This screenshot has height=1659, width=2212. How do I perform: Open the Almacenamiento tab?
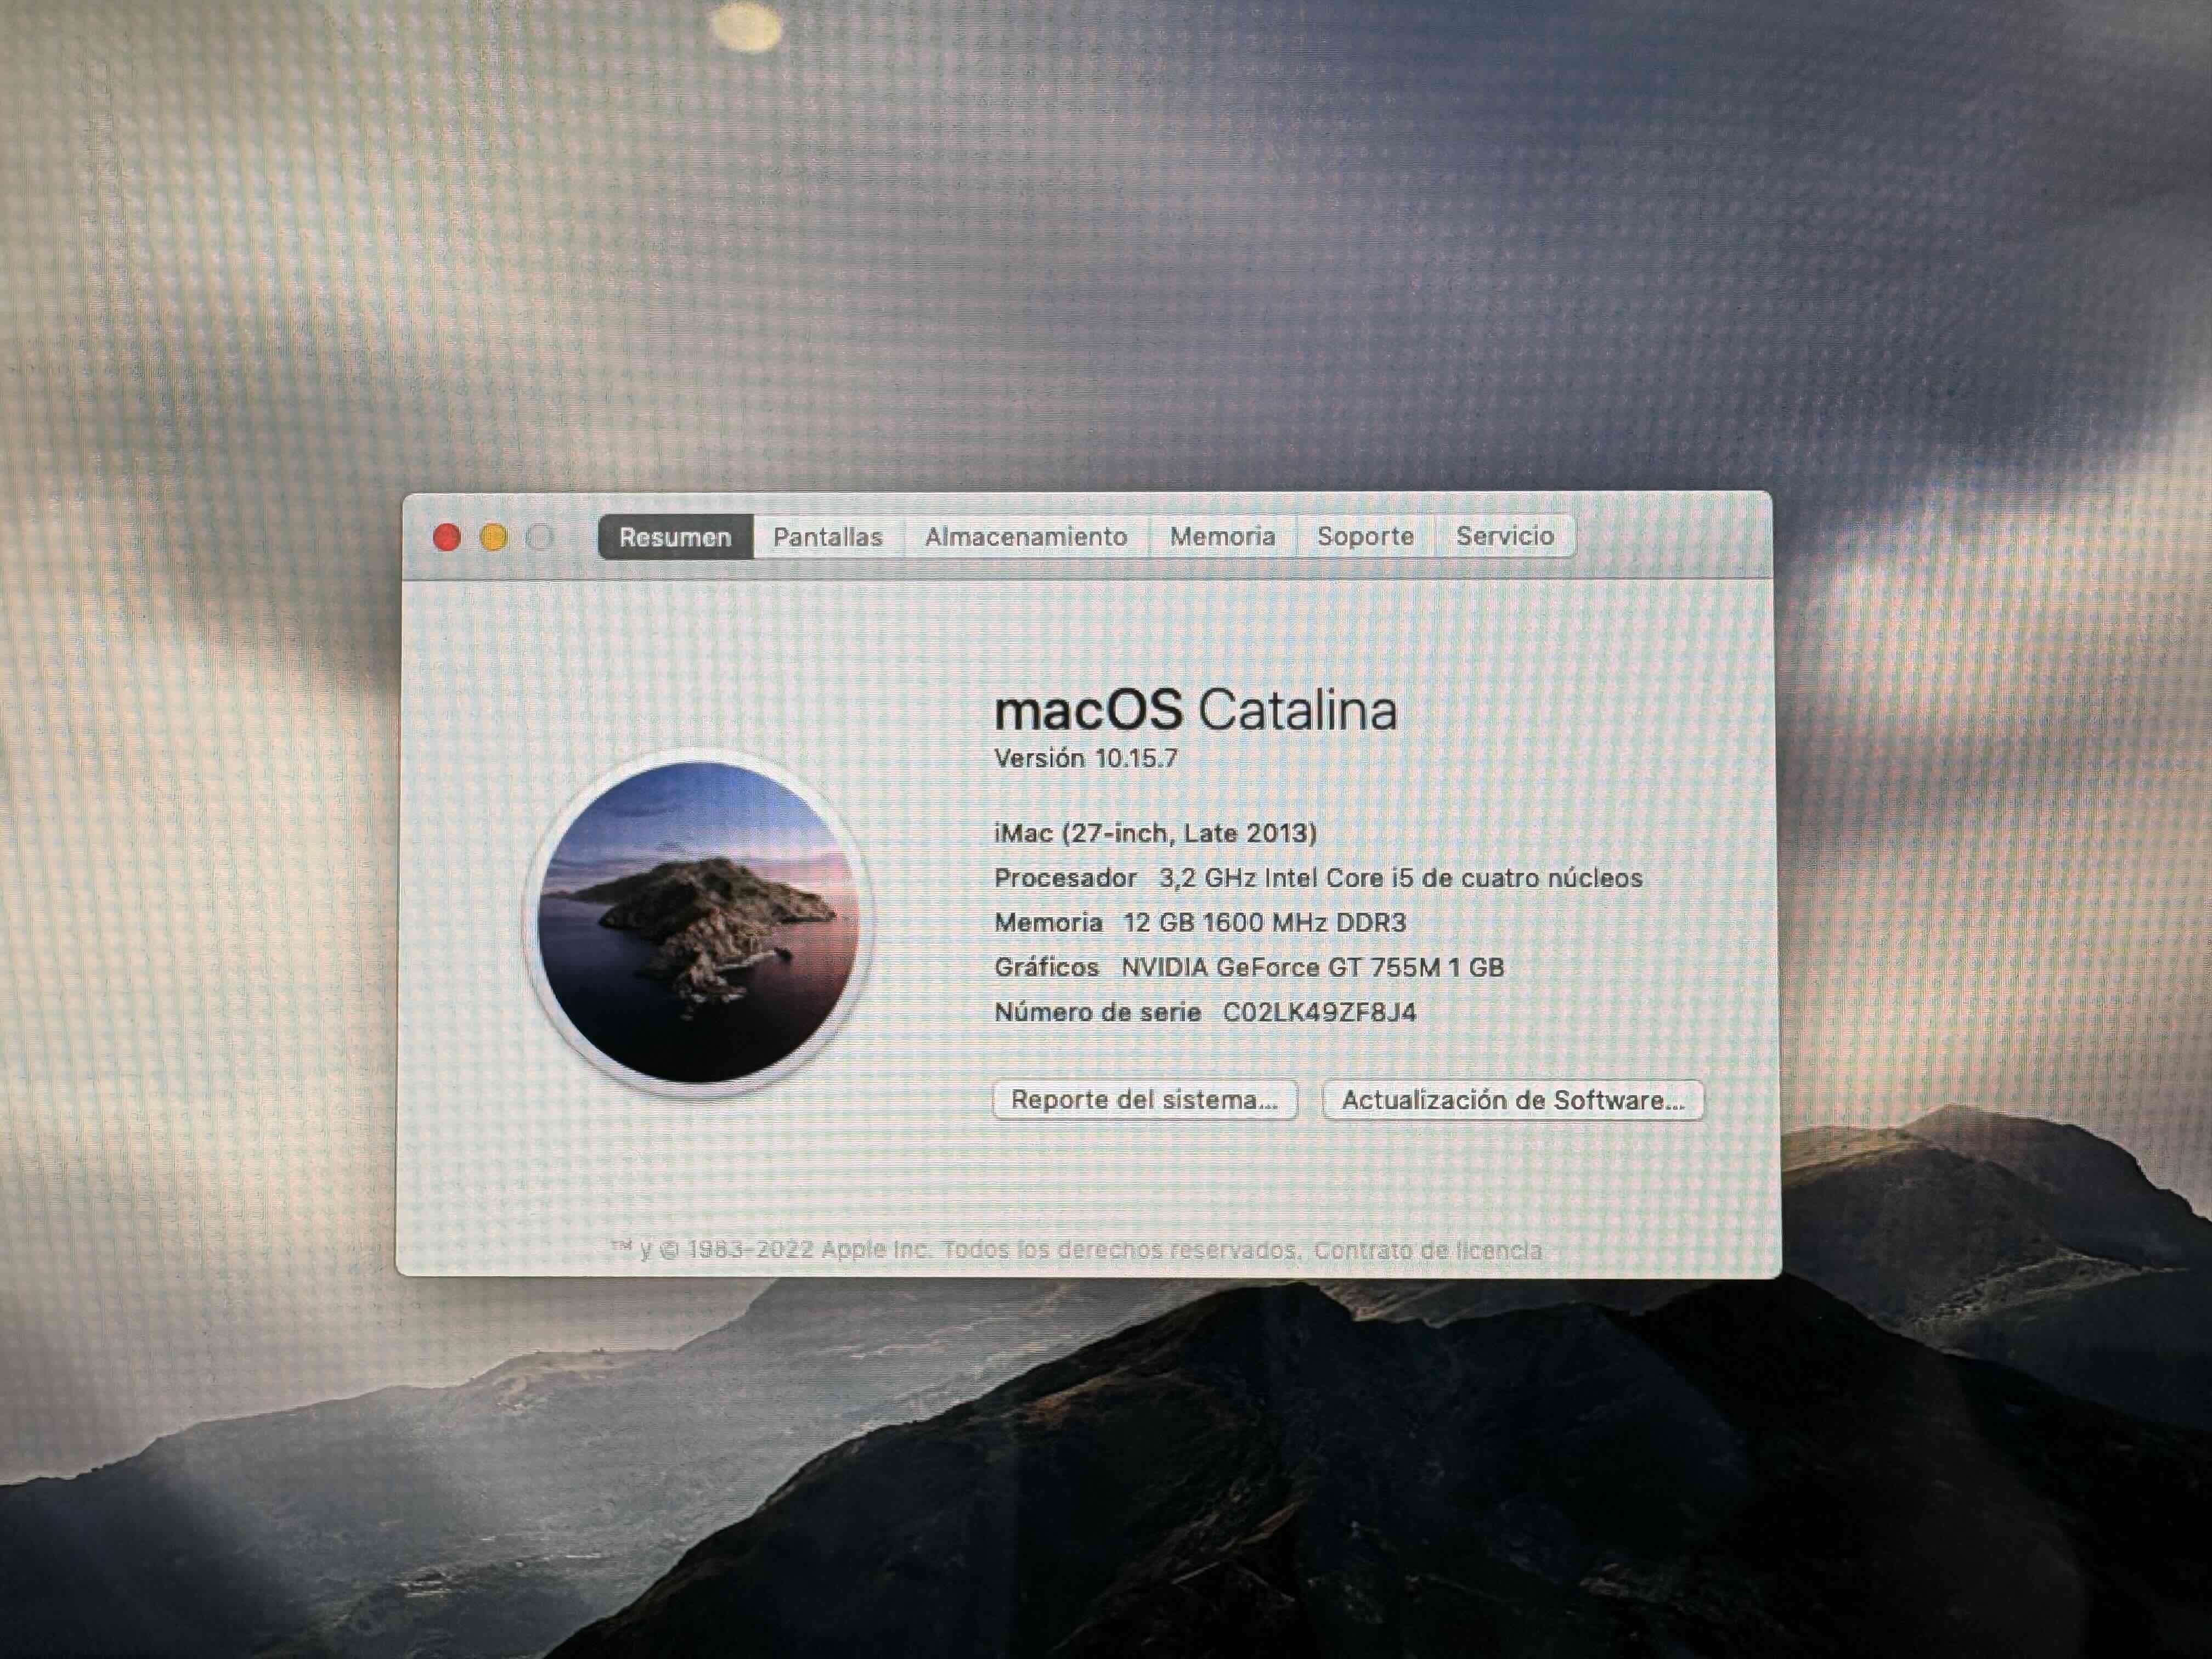pos(1026,536)
